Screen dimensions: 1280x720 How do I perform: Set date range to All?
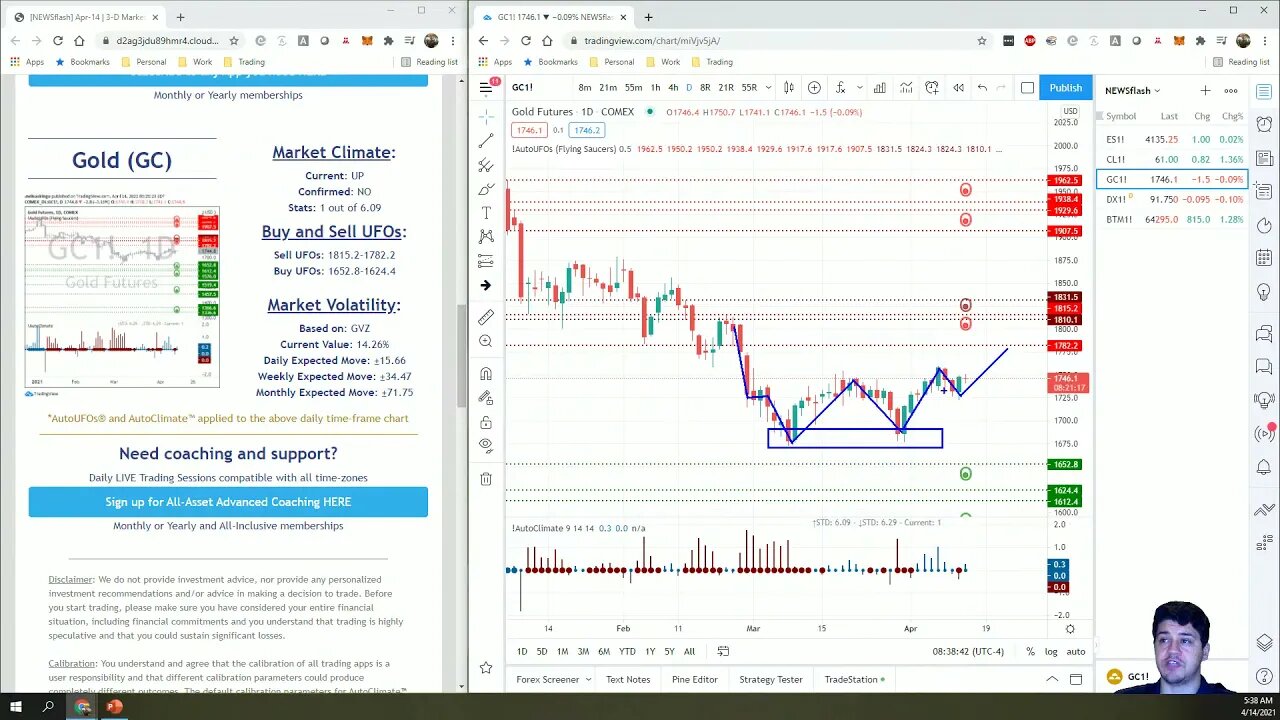pos(689,651)
